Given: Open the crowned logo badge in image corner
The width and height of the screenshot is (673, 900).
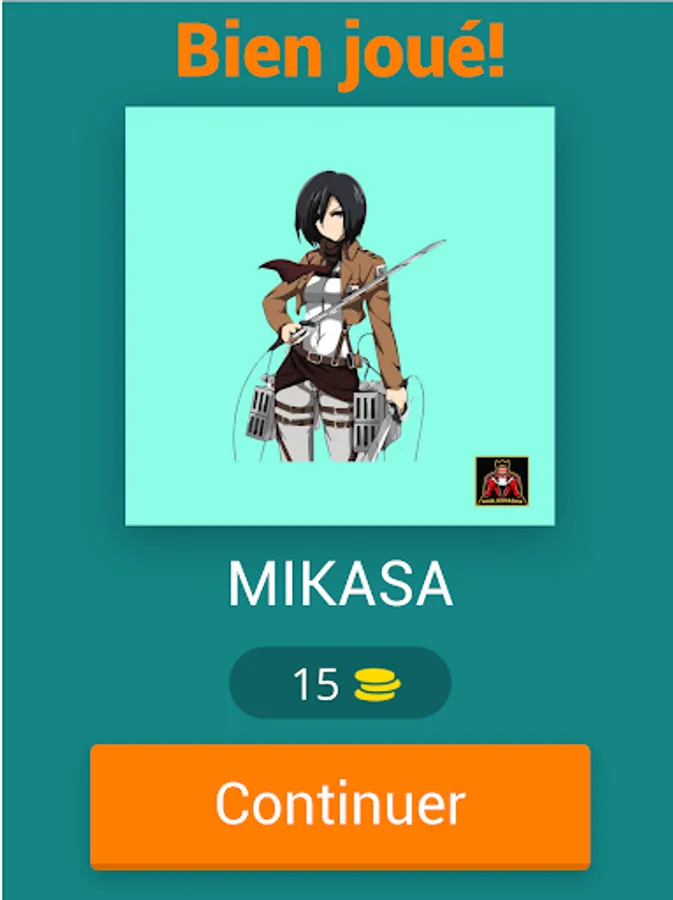Looking at the screenshot, I should tap(501, 481).
